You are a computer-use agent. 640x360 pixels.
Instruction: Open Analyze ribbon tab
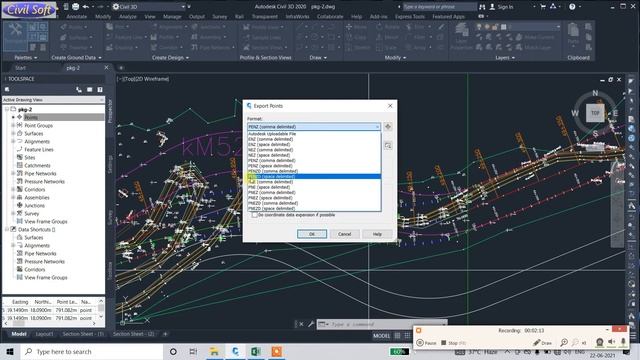128,17
